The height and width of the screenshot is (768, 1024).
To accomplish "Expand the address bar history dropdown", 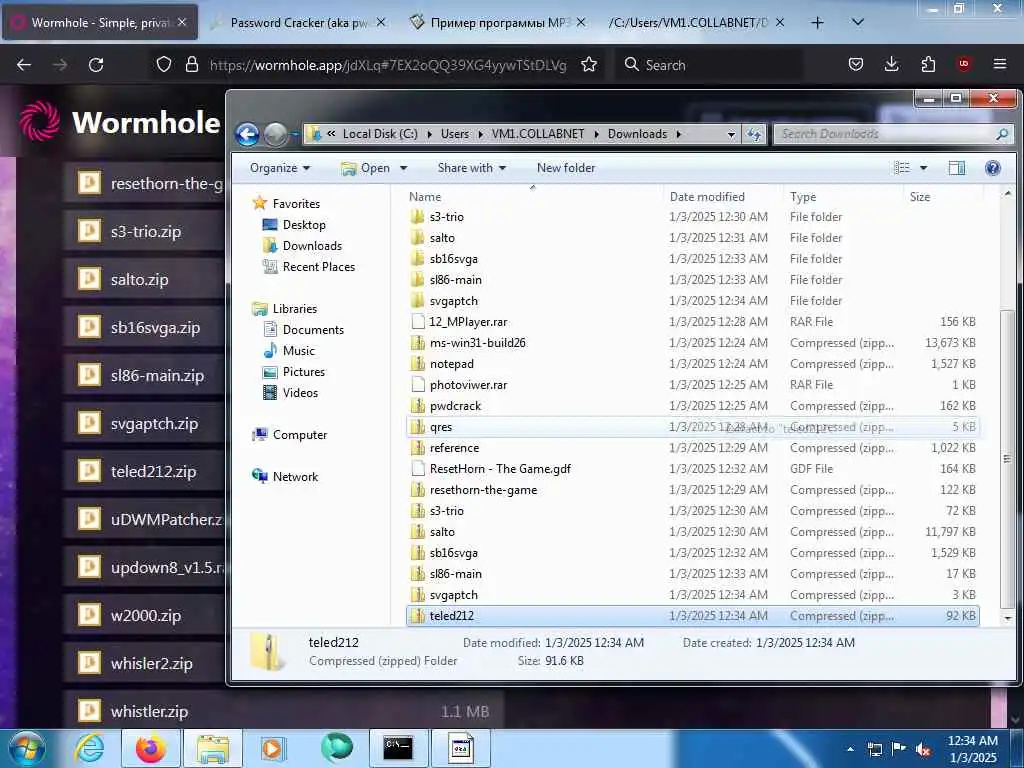I will pyautogui.click(x=731, y=134).
